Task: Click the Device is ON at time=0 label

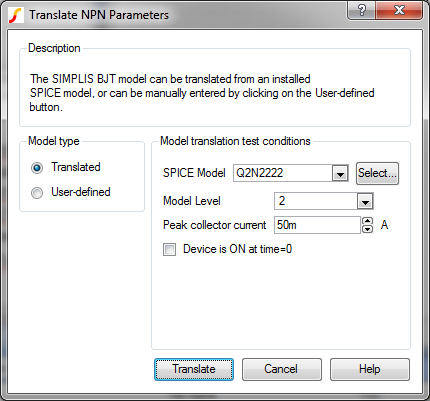Action: [237, 249]
